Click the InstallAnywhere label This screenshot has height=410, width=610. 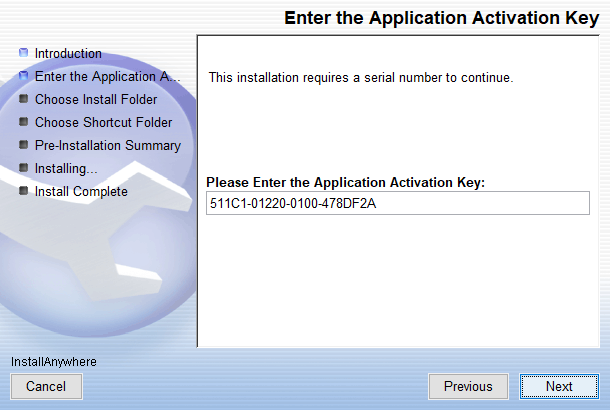click(x=54, y=361)
